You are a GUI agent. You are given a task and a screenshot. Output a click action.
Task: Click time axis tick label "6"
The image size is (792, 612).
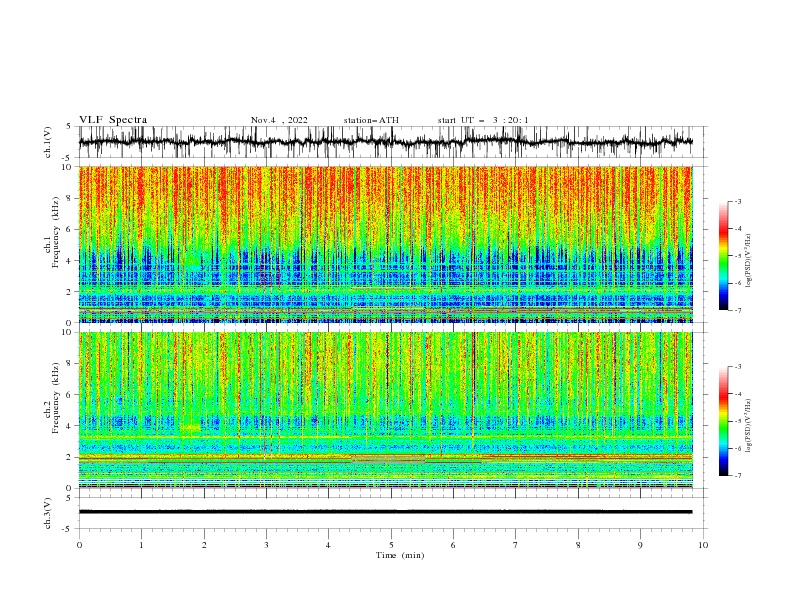point(454,545)
